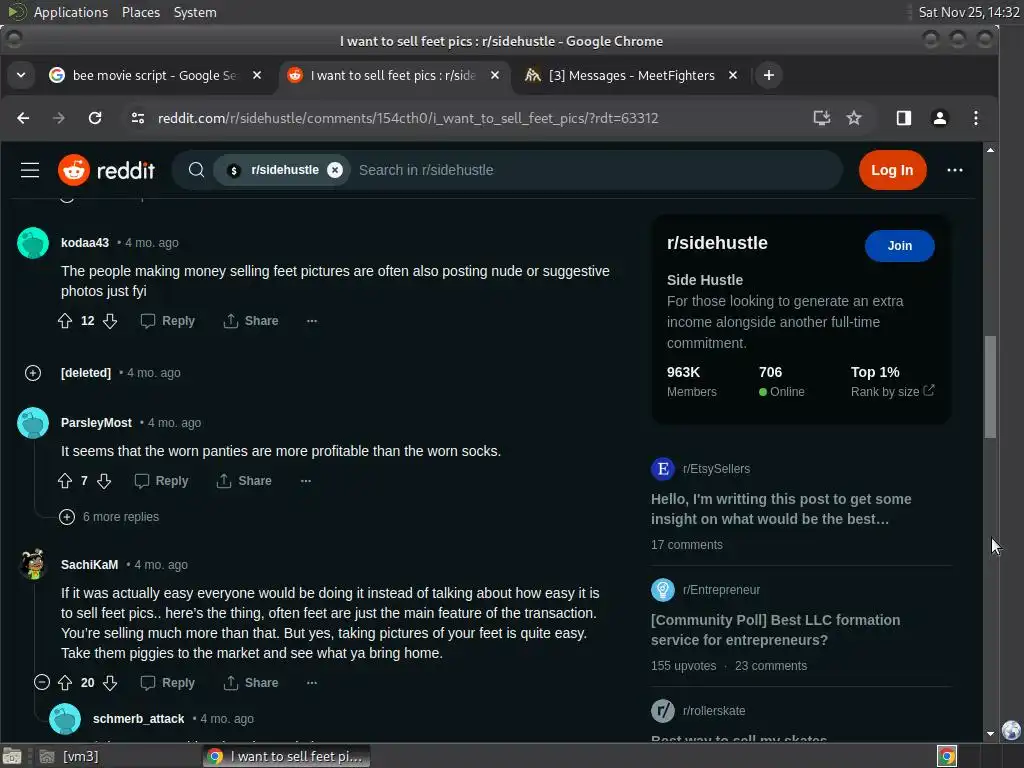Screen dimensions: 1024x768
Task: Open the Chrome three-dot menu
Action: pyautogui.click(x=976, y=118)
